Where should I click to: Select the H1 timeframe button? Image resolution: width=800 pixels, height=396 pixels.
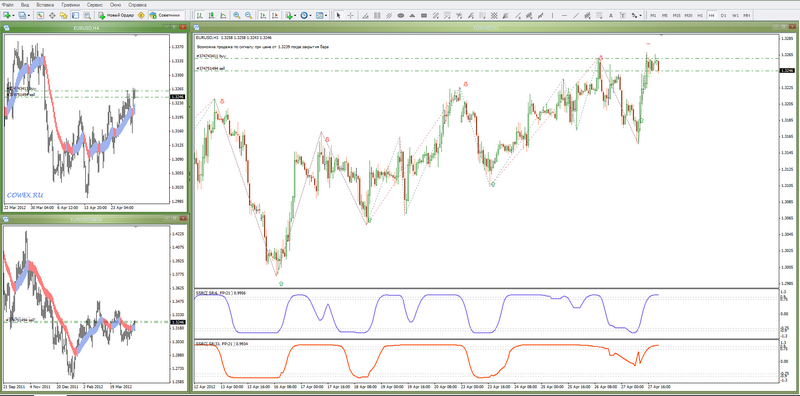click(x=700, y=15)
